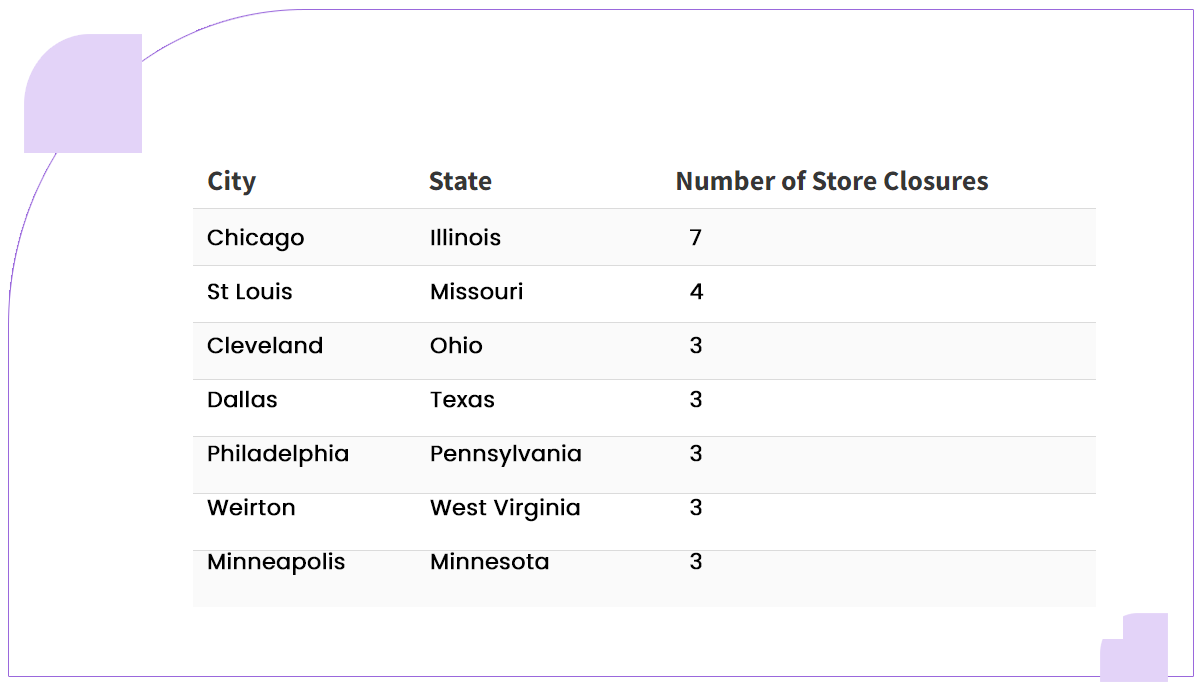Click the Ohio state cell

pos(456,346)
